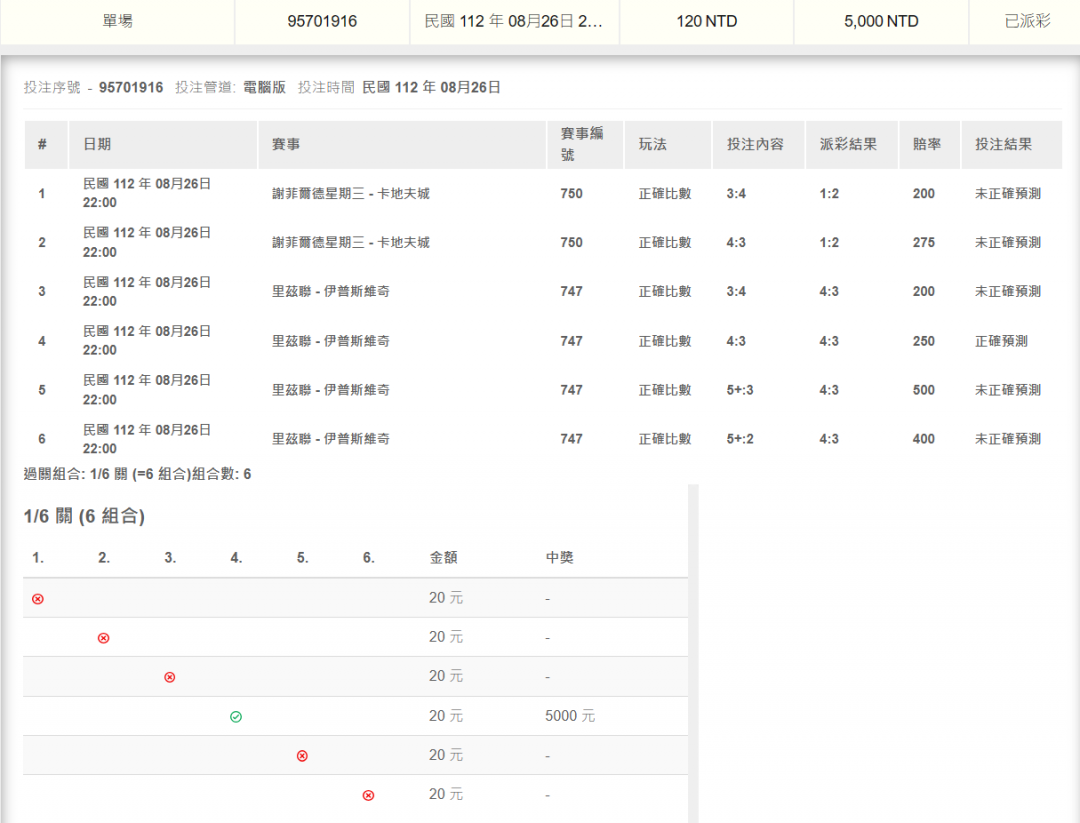The width and height of the screenshot is (1080, 823).
Task: Click match name in row 4
Action: (331, 341)
